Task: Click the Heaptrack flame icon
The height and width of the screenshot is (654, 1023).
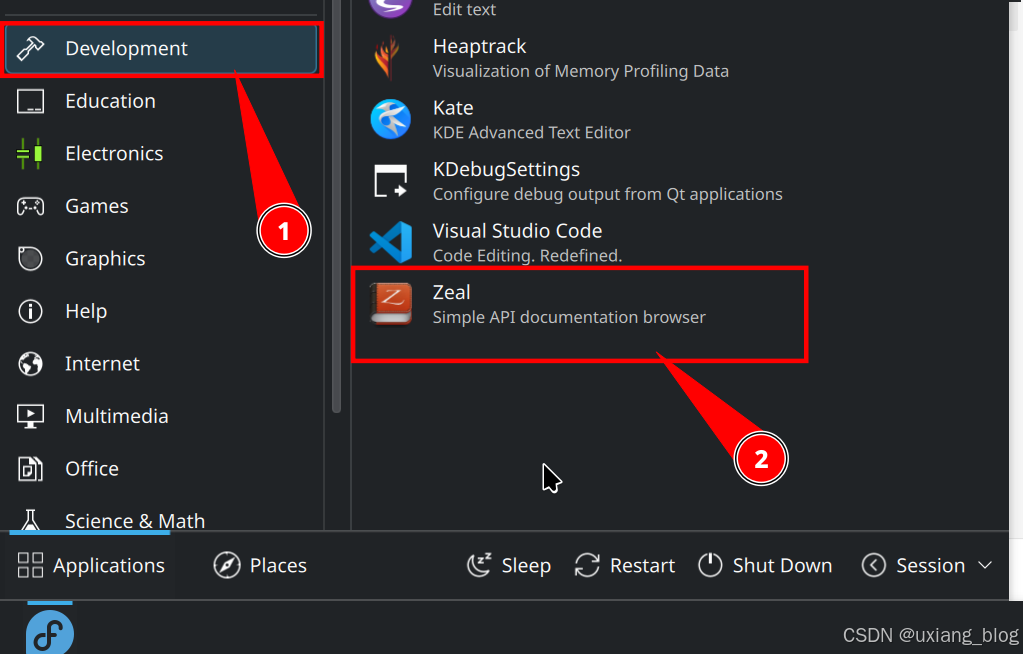Action: point(387,58)
